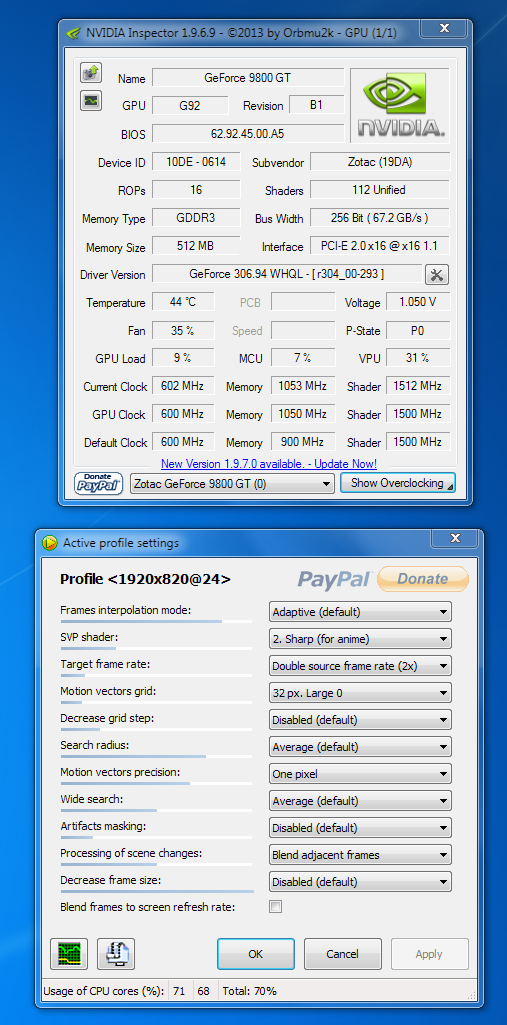Click the New Version 1.9.7.0 update link
This screenshot has width=507, height=1025.
(x=269, y=463)
